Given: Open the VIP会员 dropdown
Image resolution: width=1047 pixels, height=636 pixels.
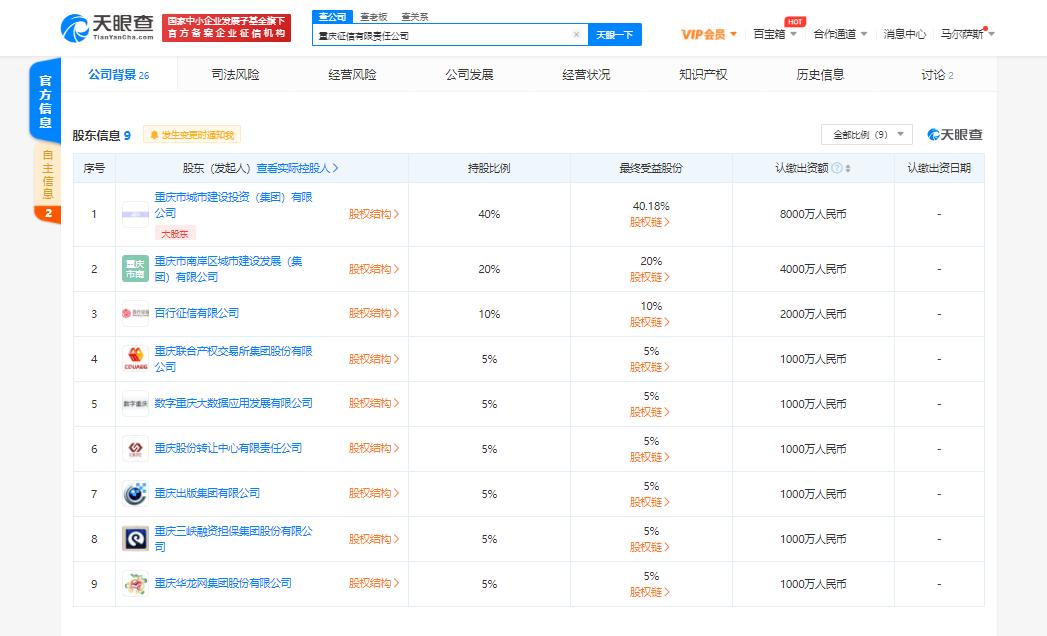Looking at the screenshot, I should pyautogui.click(x=709, y=33).
